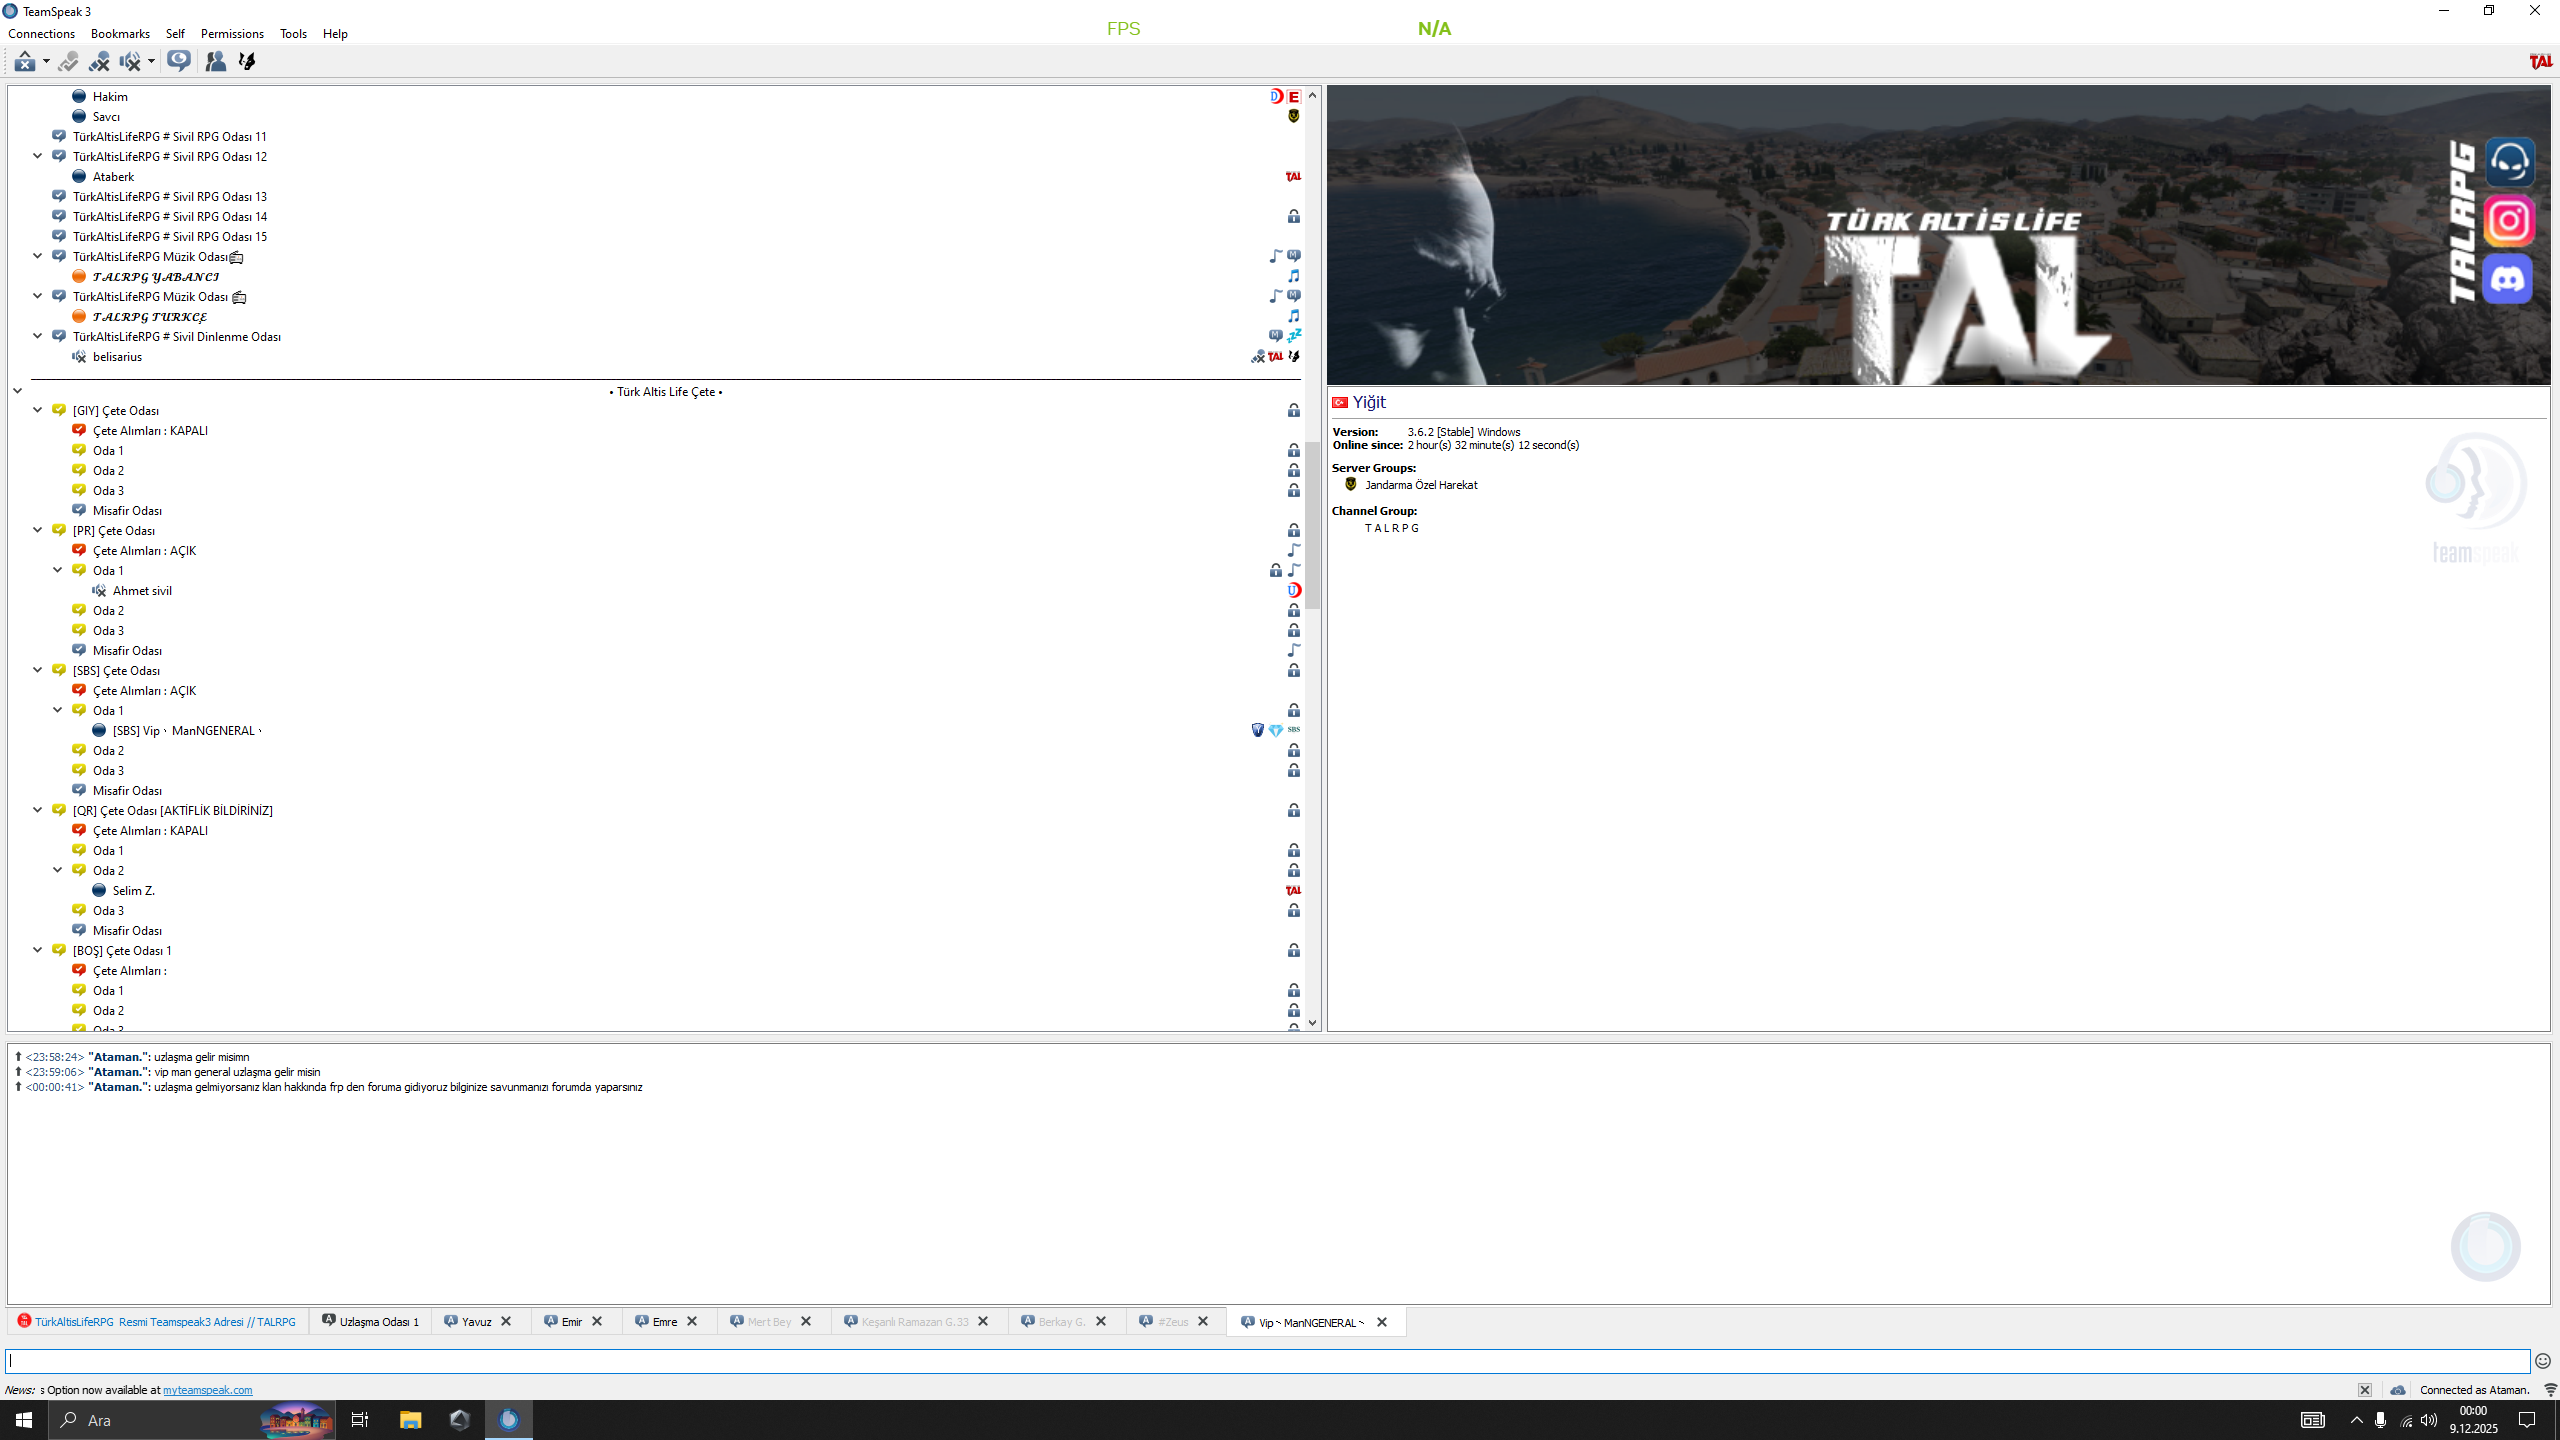Select user Selim Z. in channel tree
This screenshot has height=1440, width=2560.
coord(133,891)
